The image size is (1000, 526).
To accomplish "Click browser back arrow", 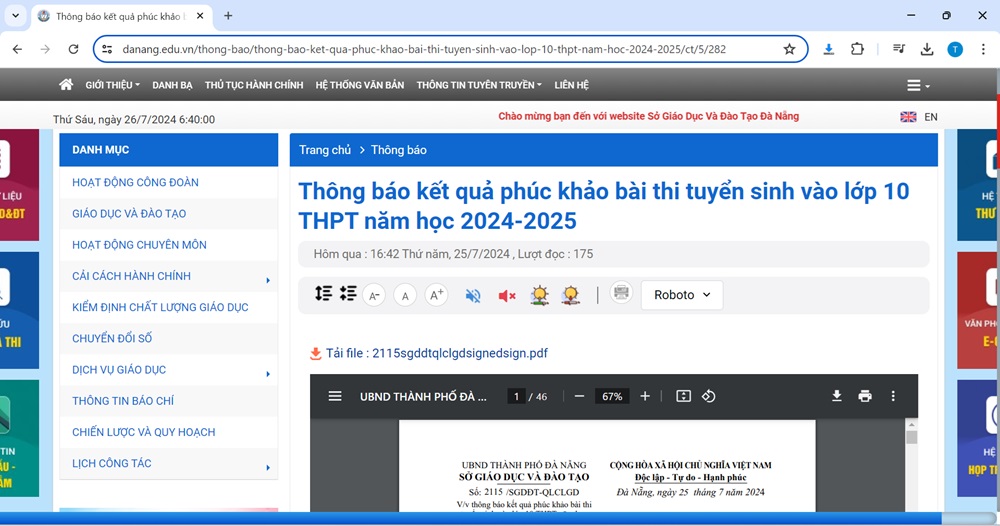I will click(17, 49).
